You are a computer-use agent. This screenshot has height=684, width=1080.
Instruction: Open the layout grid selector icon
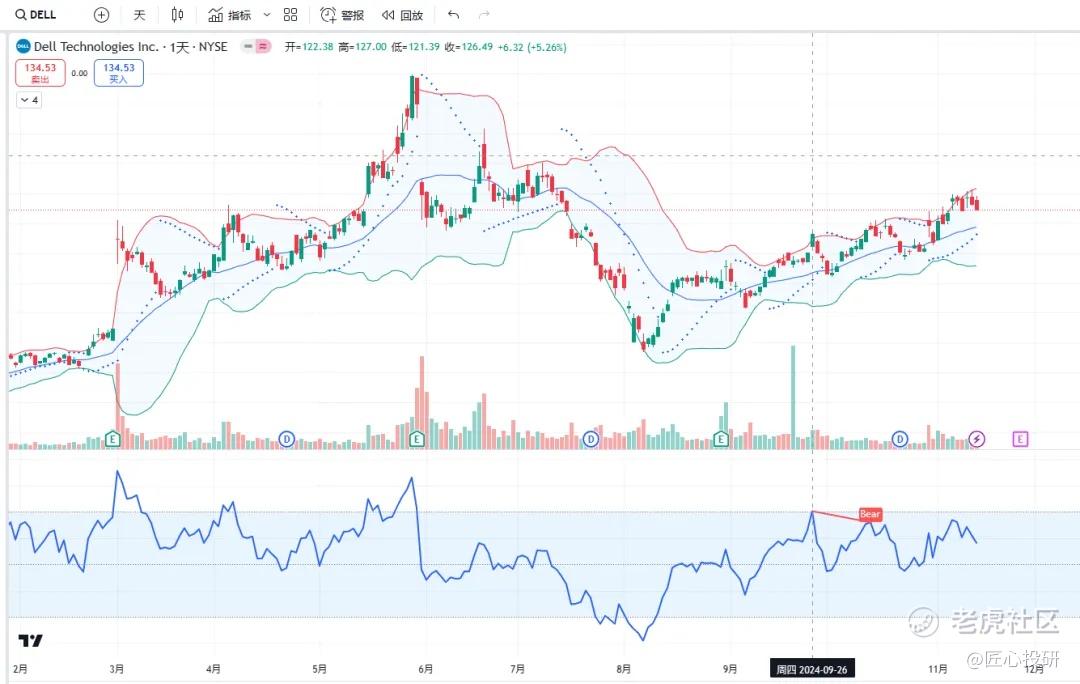[291, 14]
